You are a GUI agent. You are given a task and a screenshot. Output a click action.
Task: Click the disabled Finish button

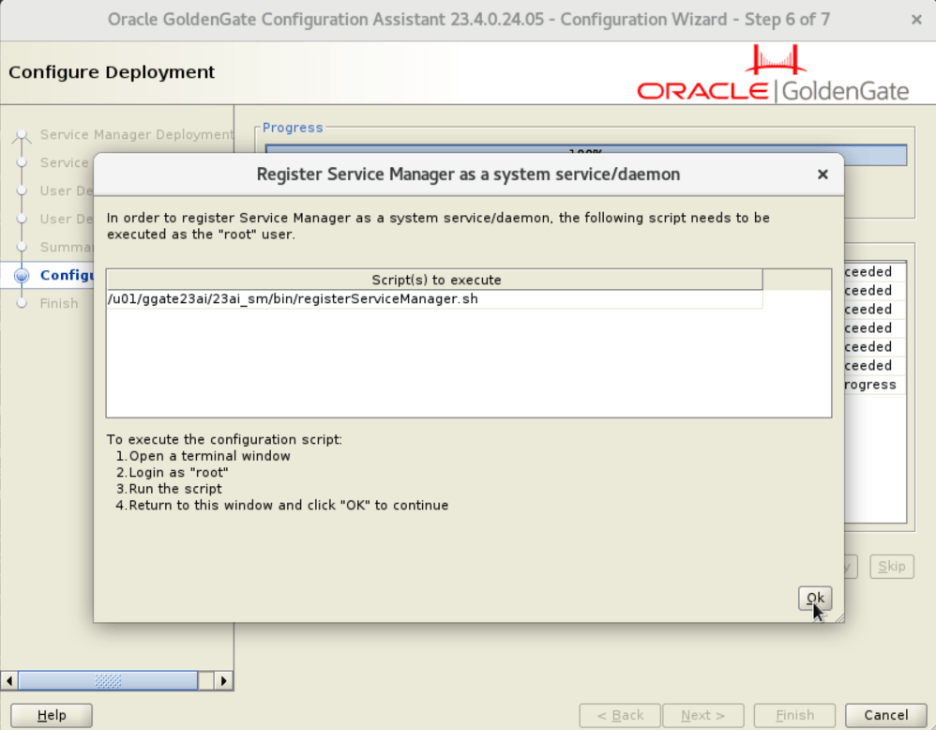(795, 715)
